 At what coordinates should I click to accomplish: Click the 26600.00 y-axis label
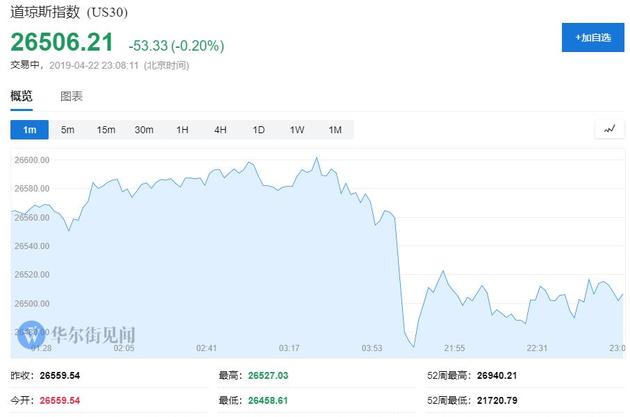coord(34,160)
